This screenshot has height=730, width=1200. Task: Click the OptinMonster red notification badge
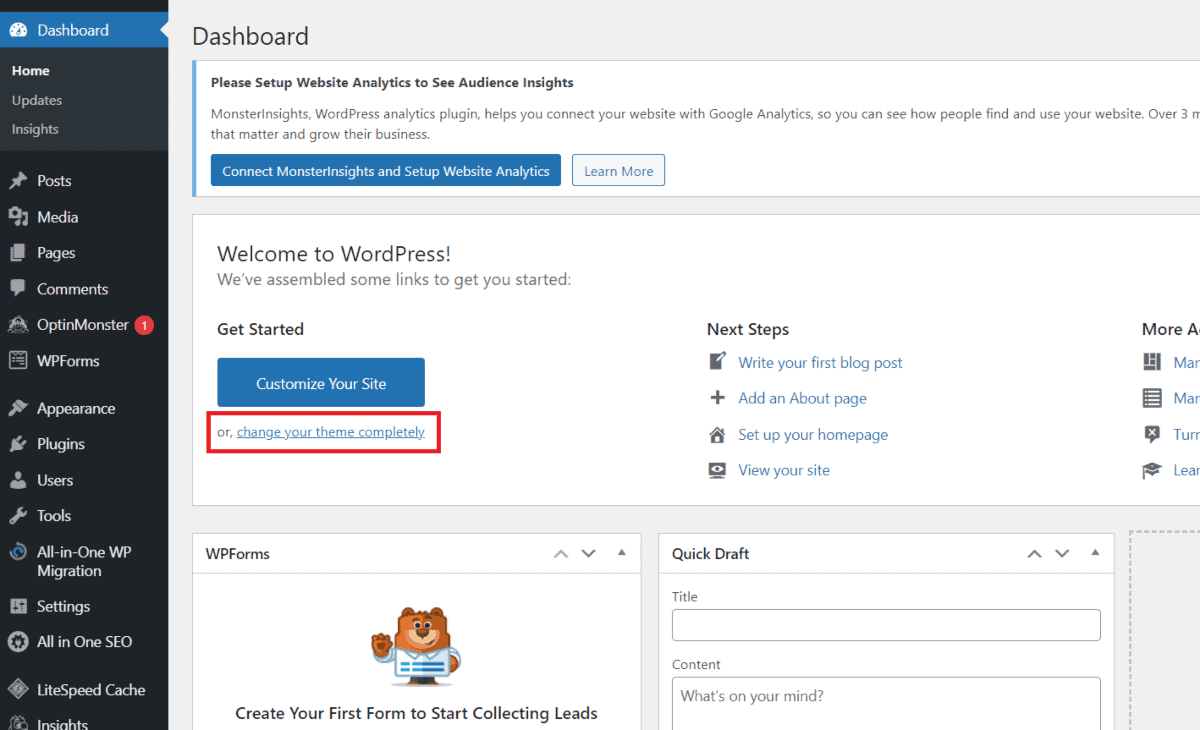(x=144, y=325)
